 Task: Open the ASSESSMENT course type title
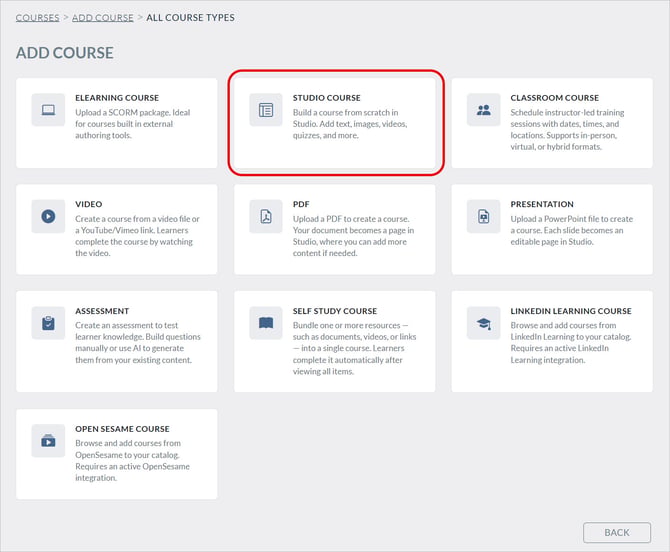point(102,311)
